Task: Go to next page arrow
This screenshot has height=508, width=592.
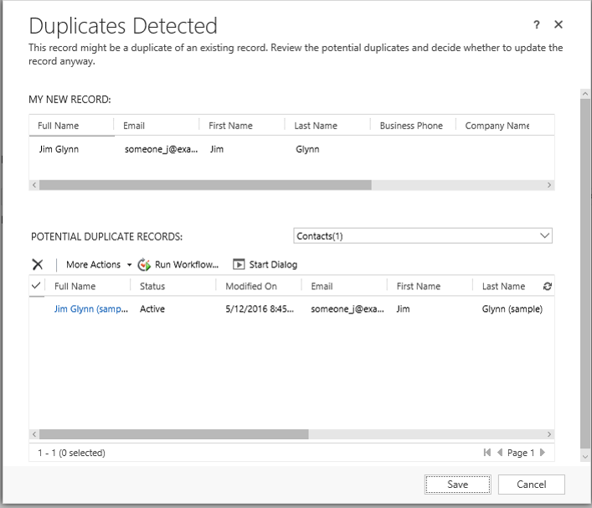Action: pyautogui.click(x=543, y=452)
